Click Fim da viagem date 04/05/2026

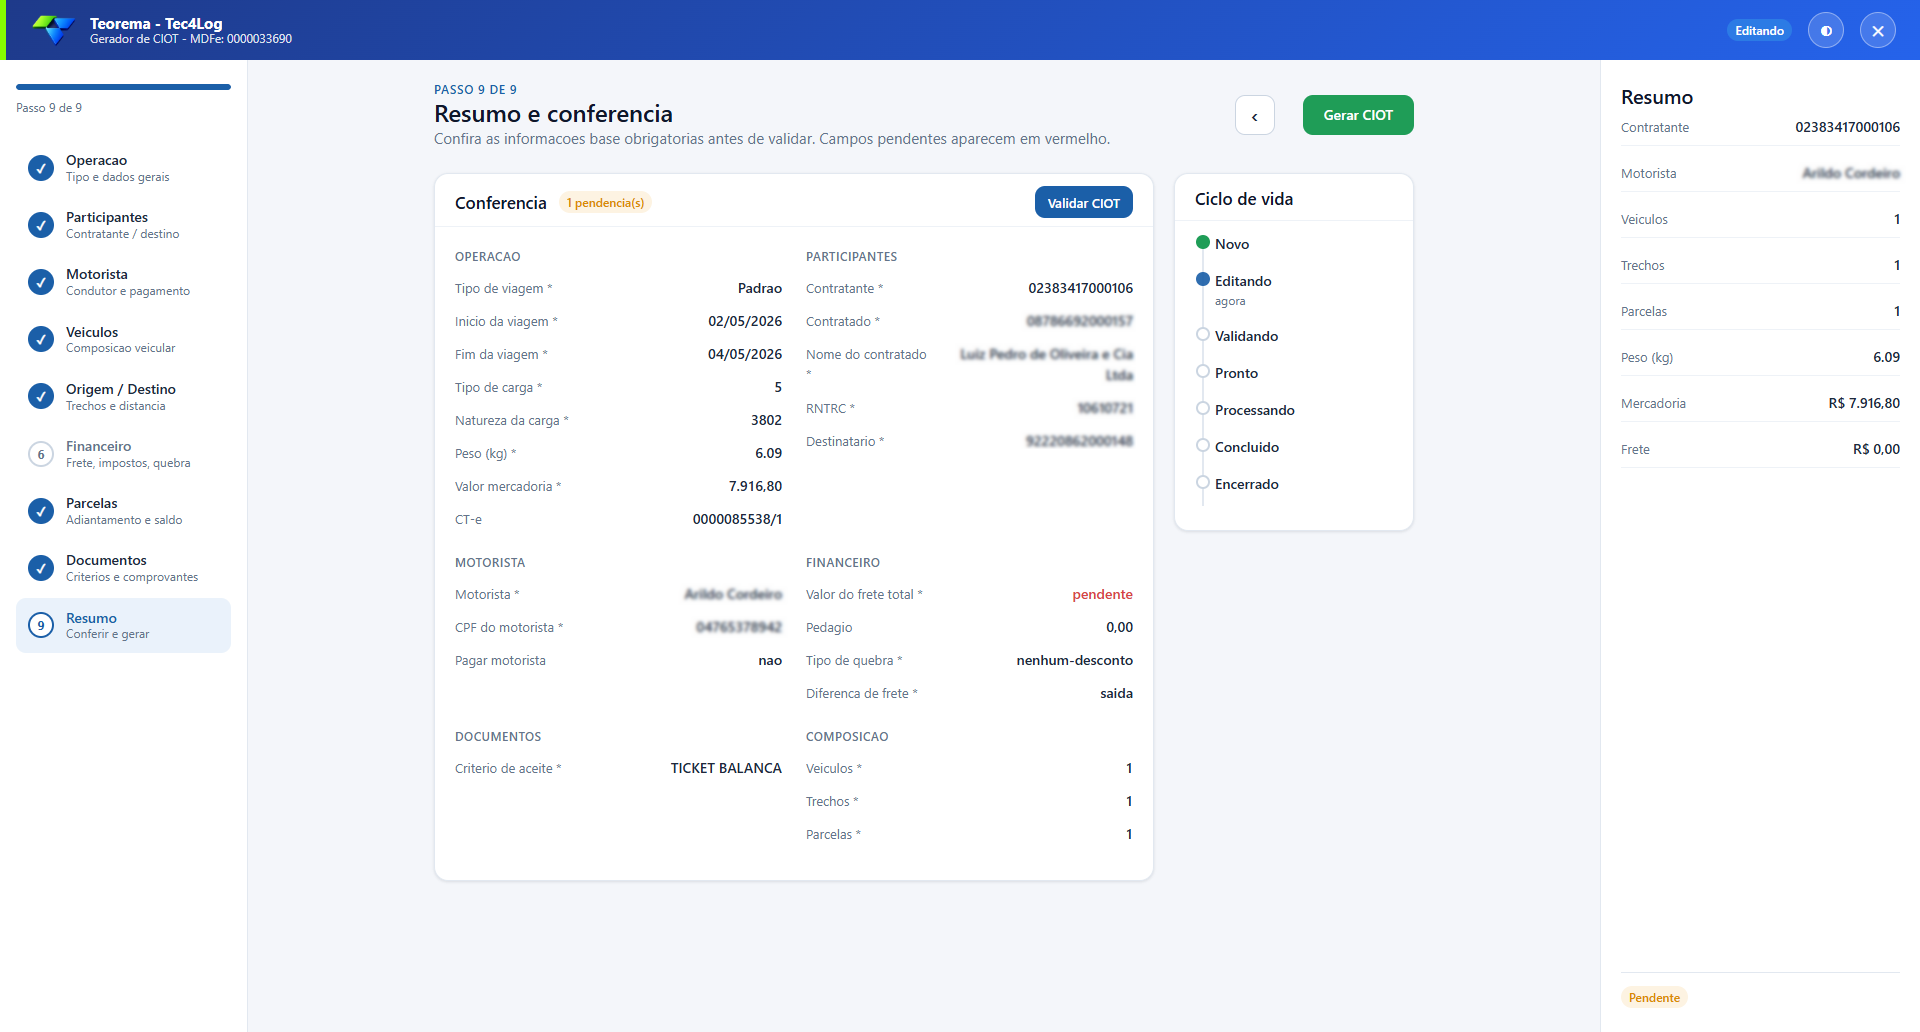tap(745, 354)
